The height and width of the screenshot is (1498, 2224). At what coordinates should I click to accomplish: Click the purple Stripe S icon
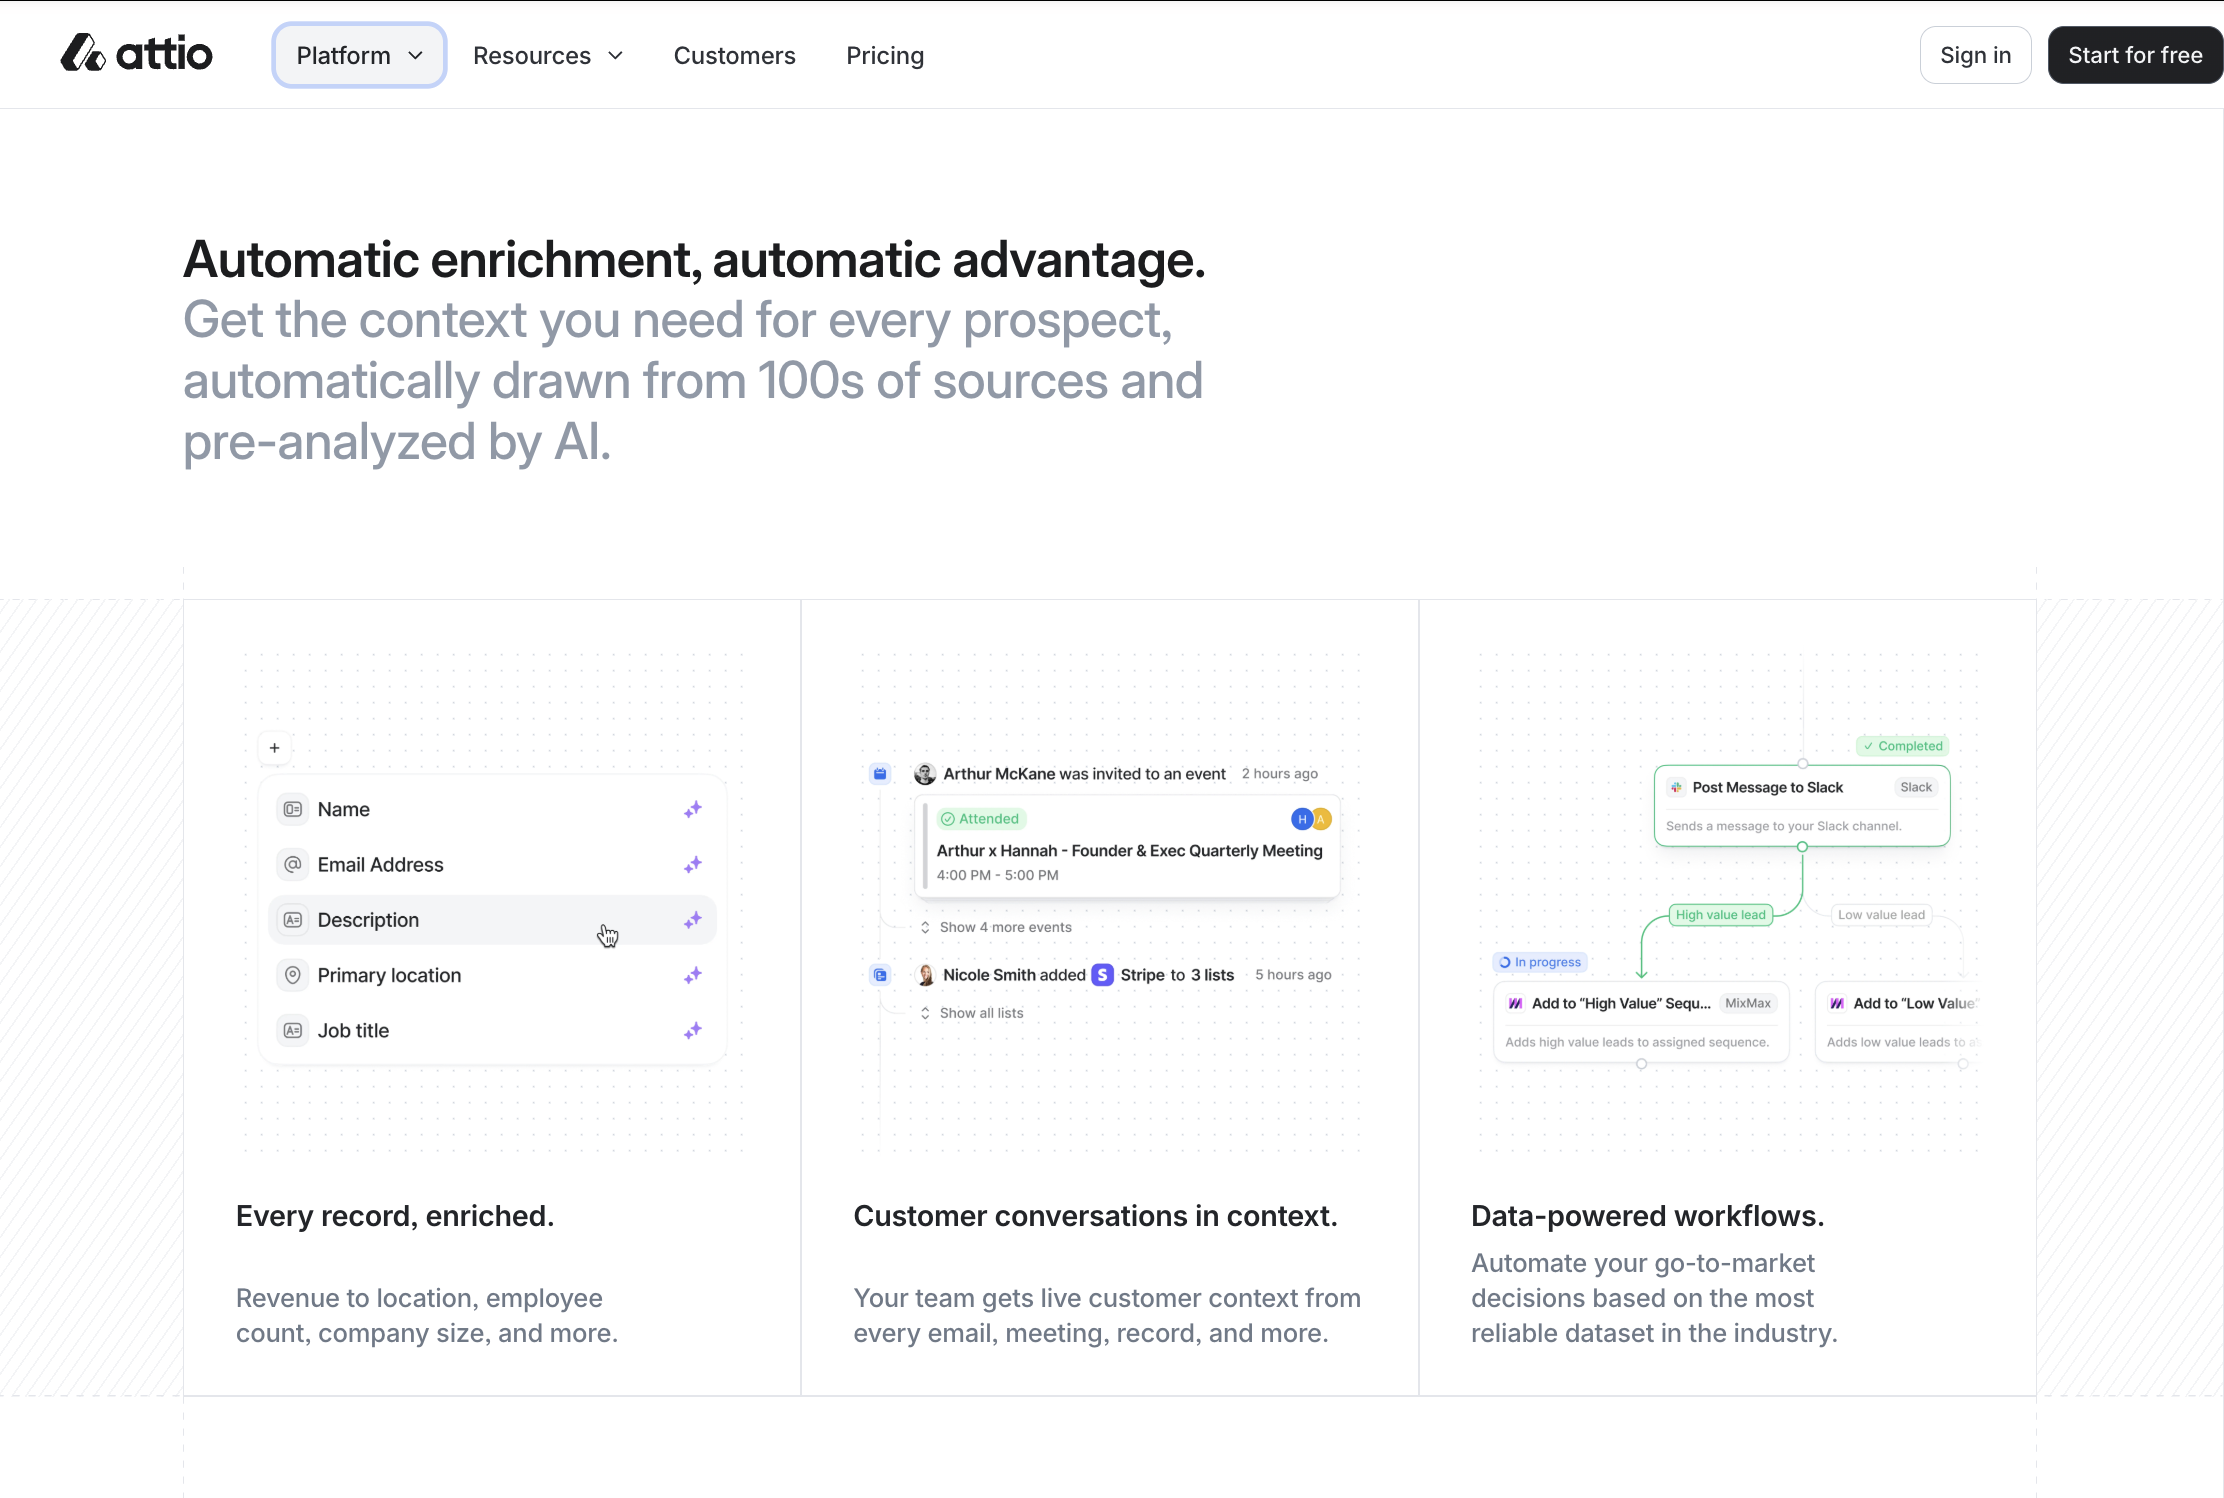[1102, 975]
